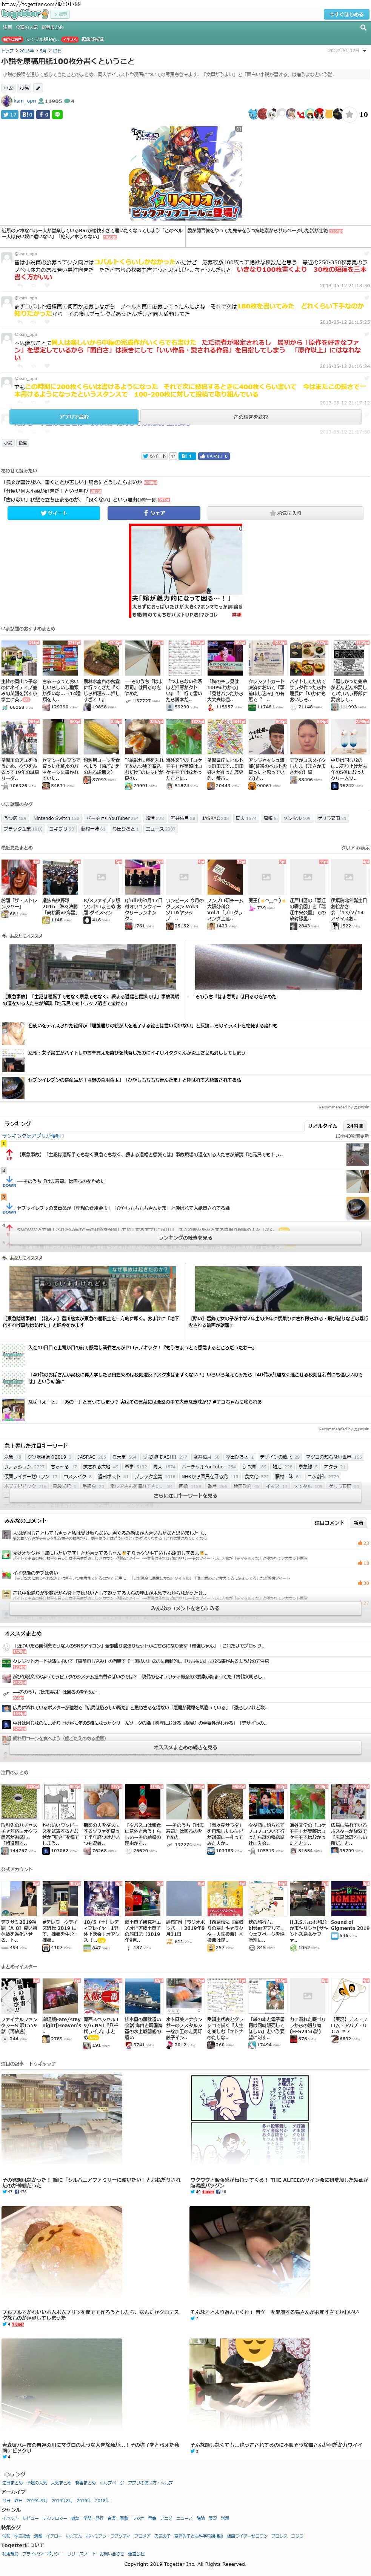The height and width of the screenshot is (2576, 371).
Task: Click the top-right つぶやく/まとめる button
Action: [347, 14]
